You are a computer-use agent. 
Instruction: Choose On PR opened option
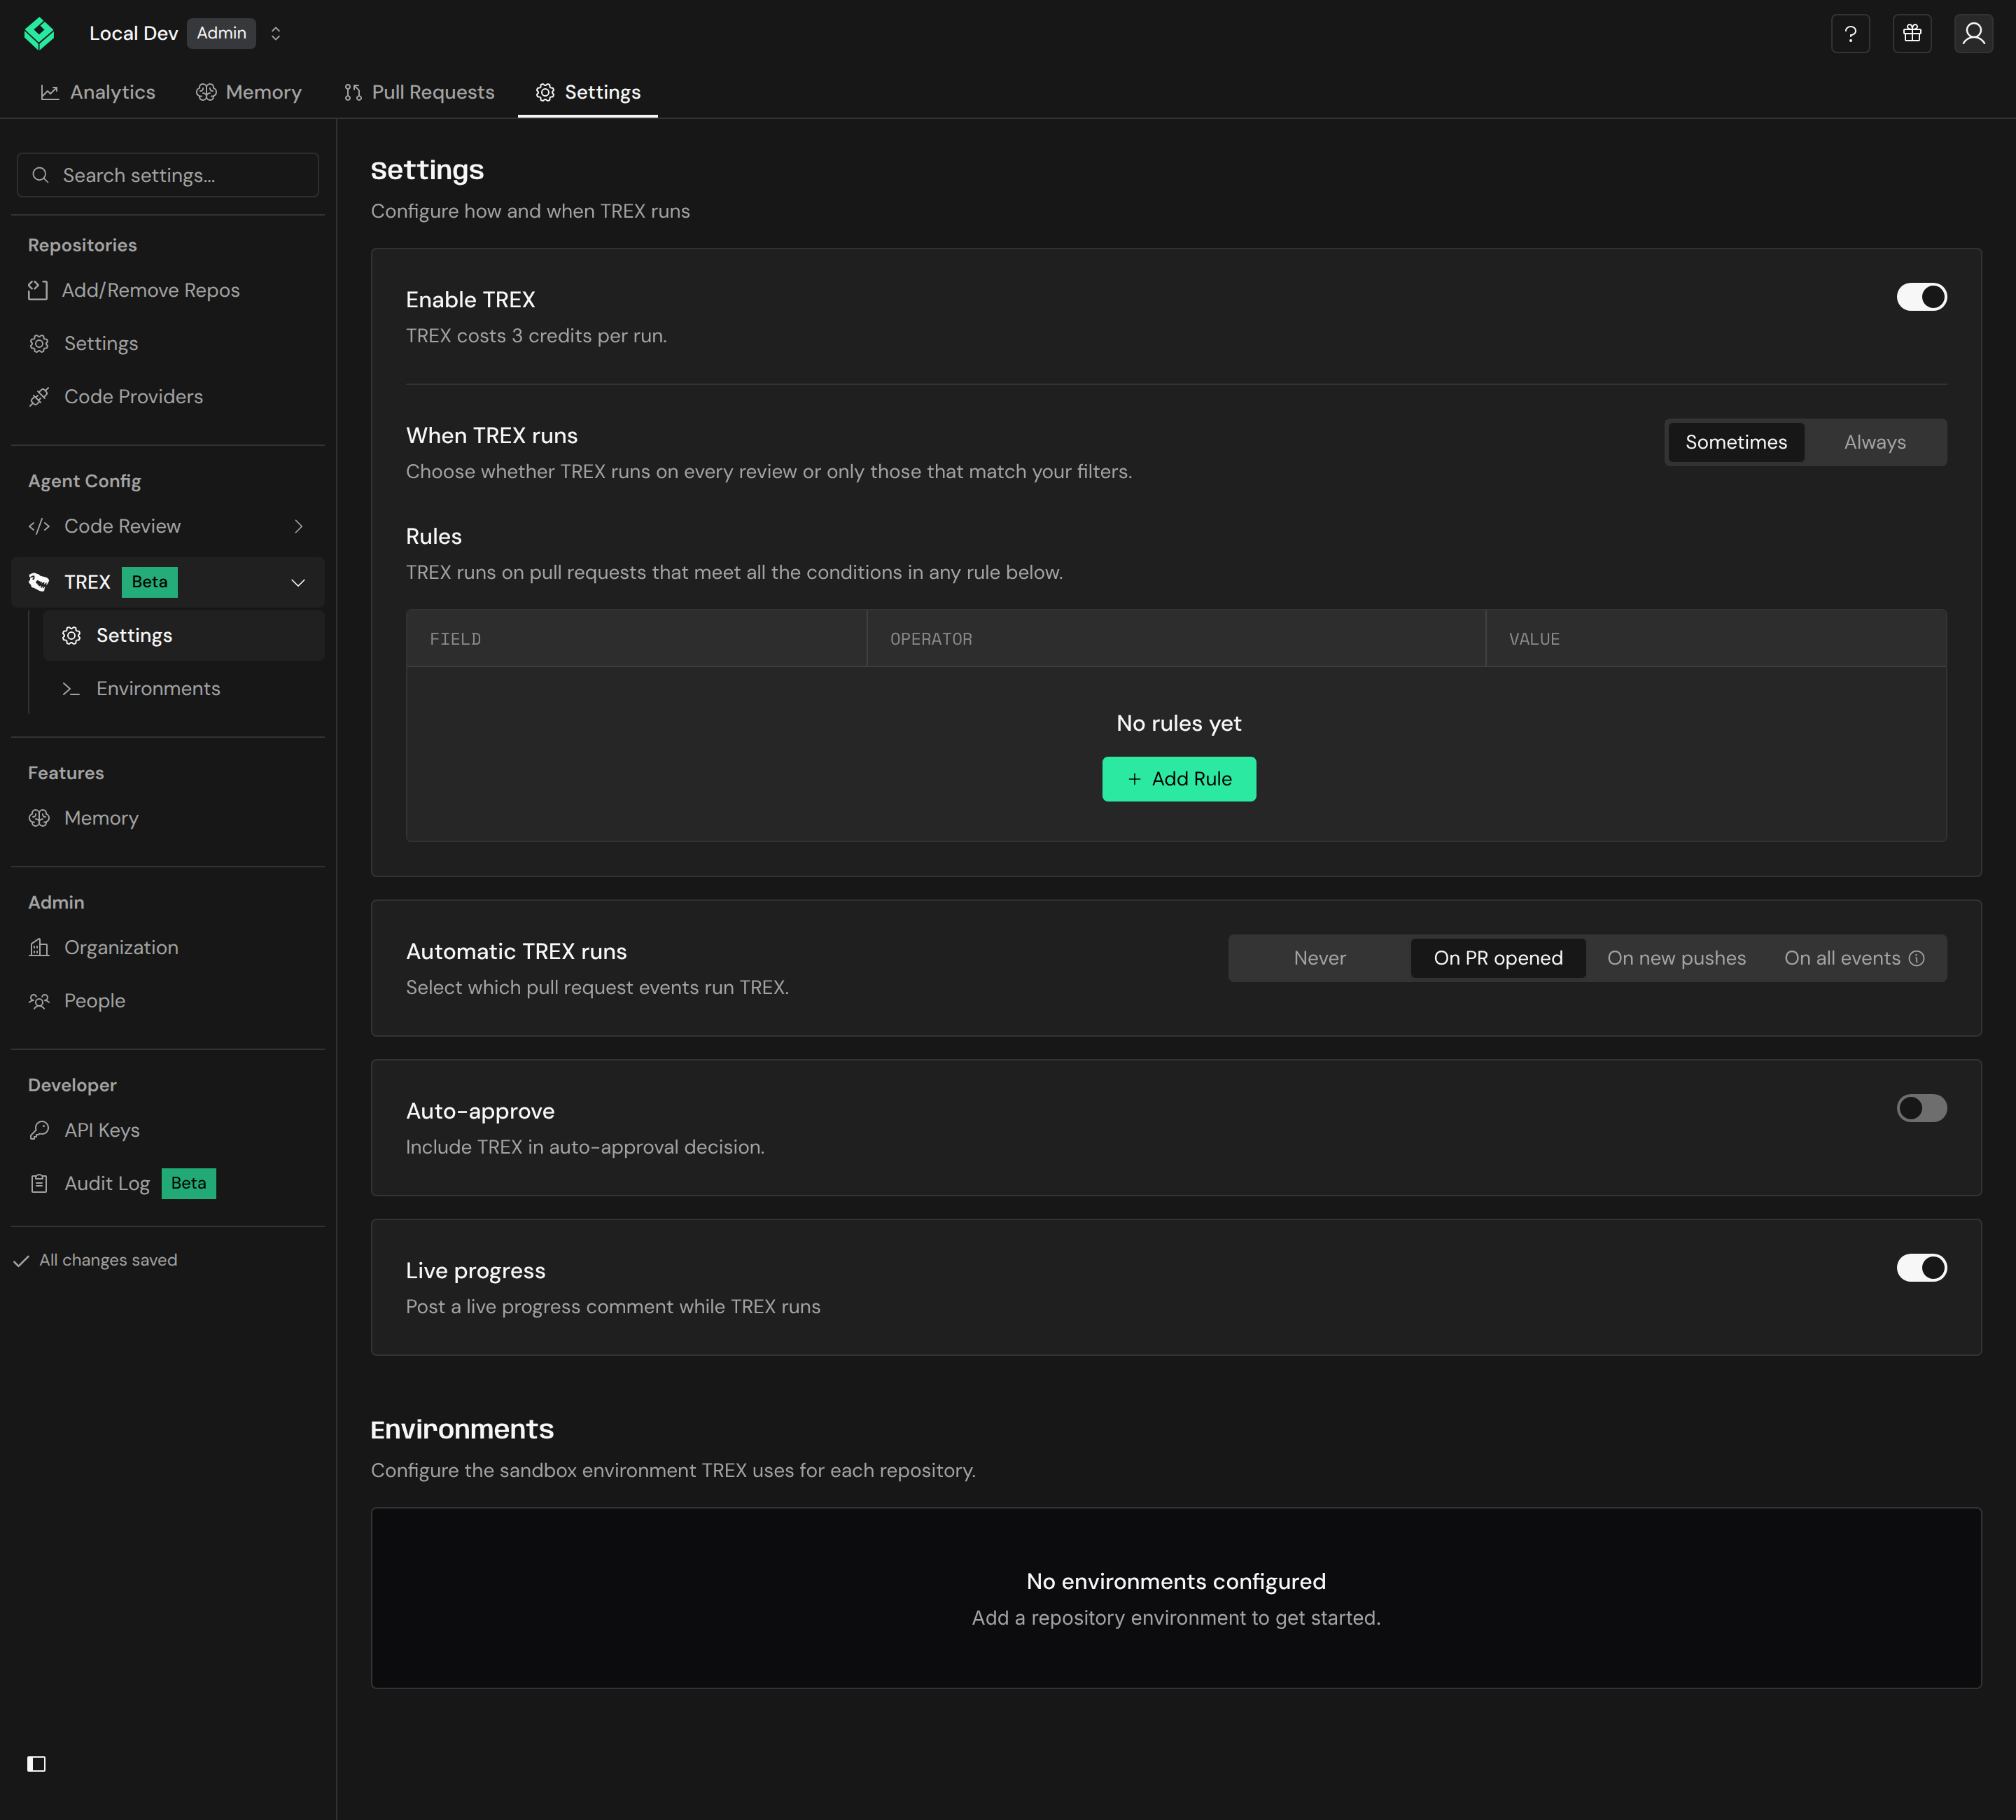(x=1497, y=958)
